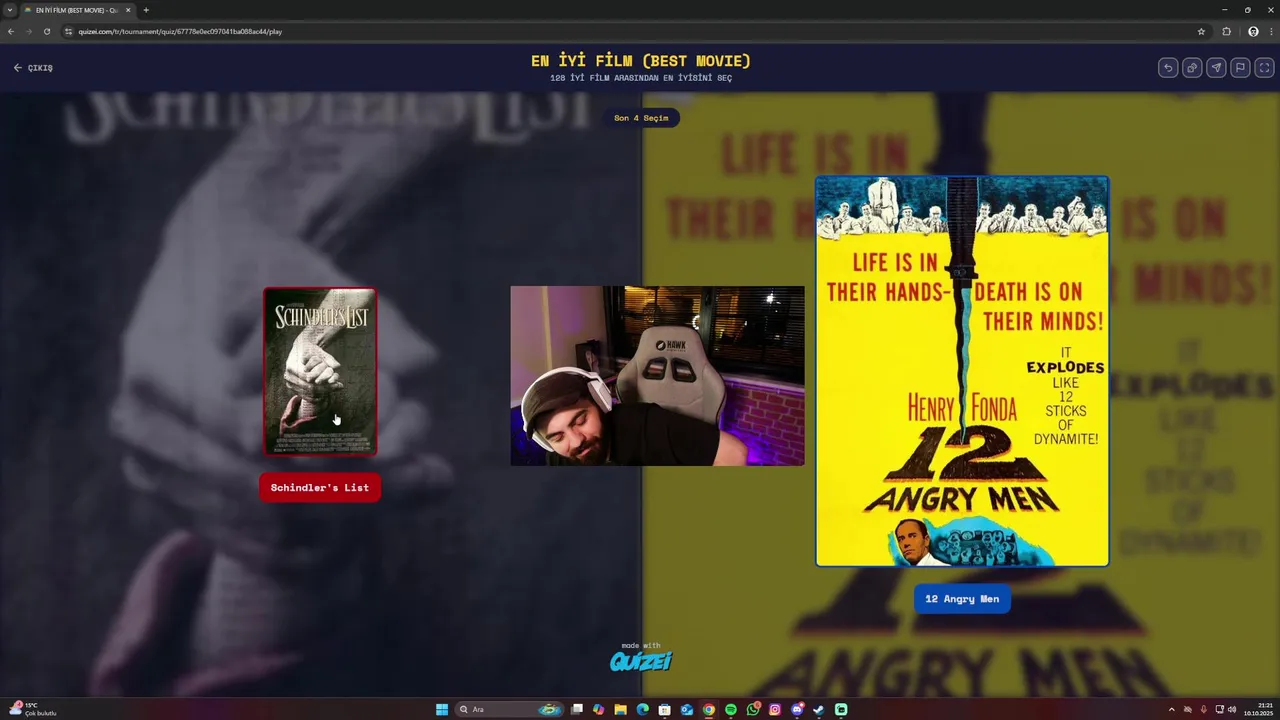Click the microphone tray icon
The height and width of the screenshot is (720, 1280).
coord(1203,709)
